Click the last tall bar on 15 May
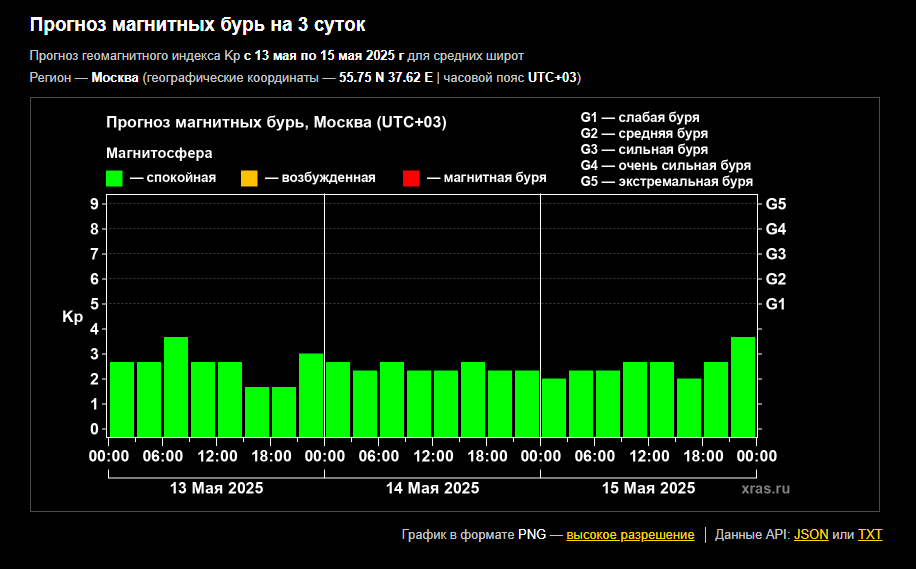Viewport: 916px width, 569px height. 743,387
